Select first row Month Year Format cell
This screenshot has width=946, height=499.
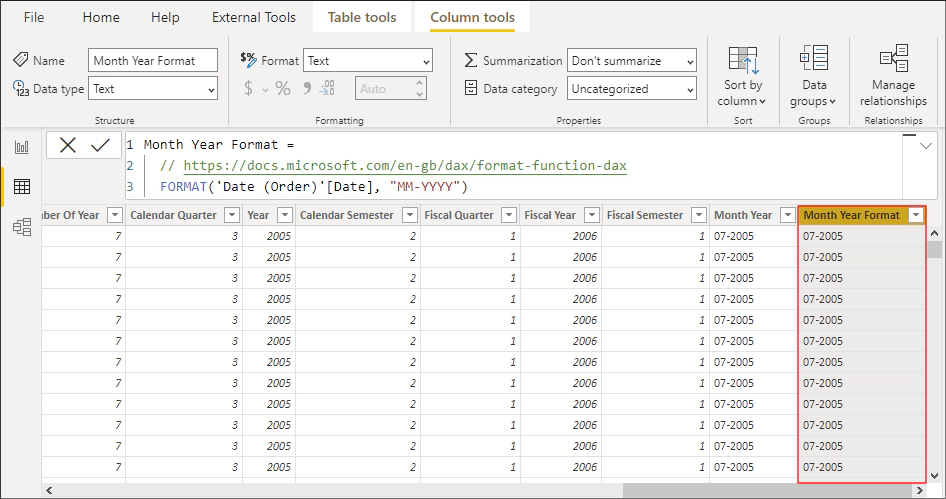(x=862, y=236)
